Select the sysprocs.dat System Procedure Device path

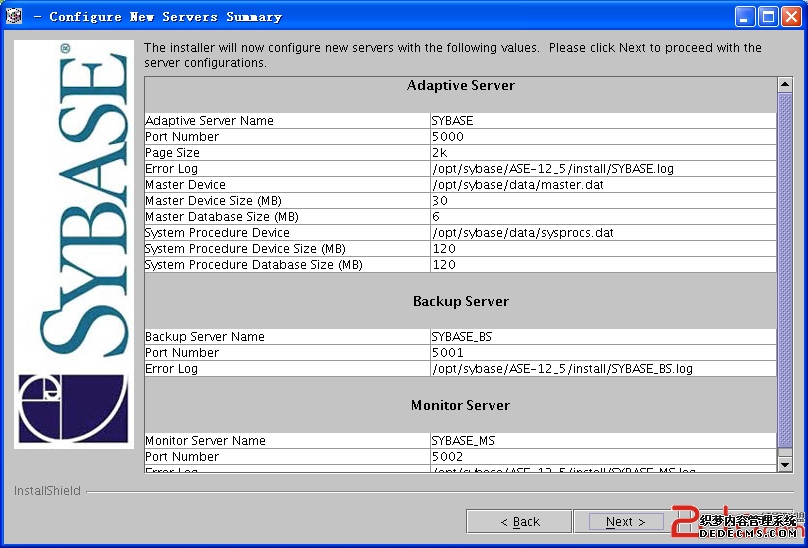pyautogui.click(x=522, y=233)
